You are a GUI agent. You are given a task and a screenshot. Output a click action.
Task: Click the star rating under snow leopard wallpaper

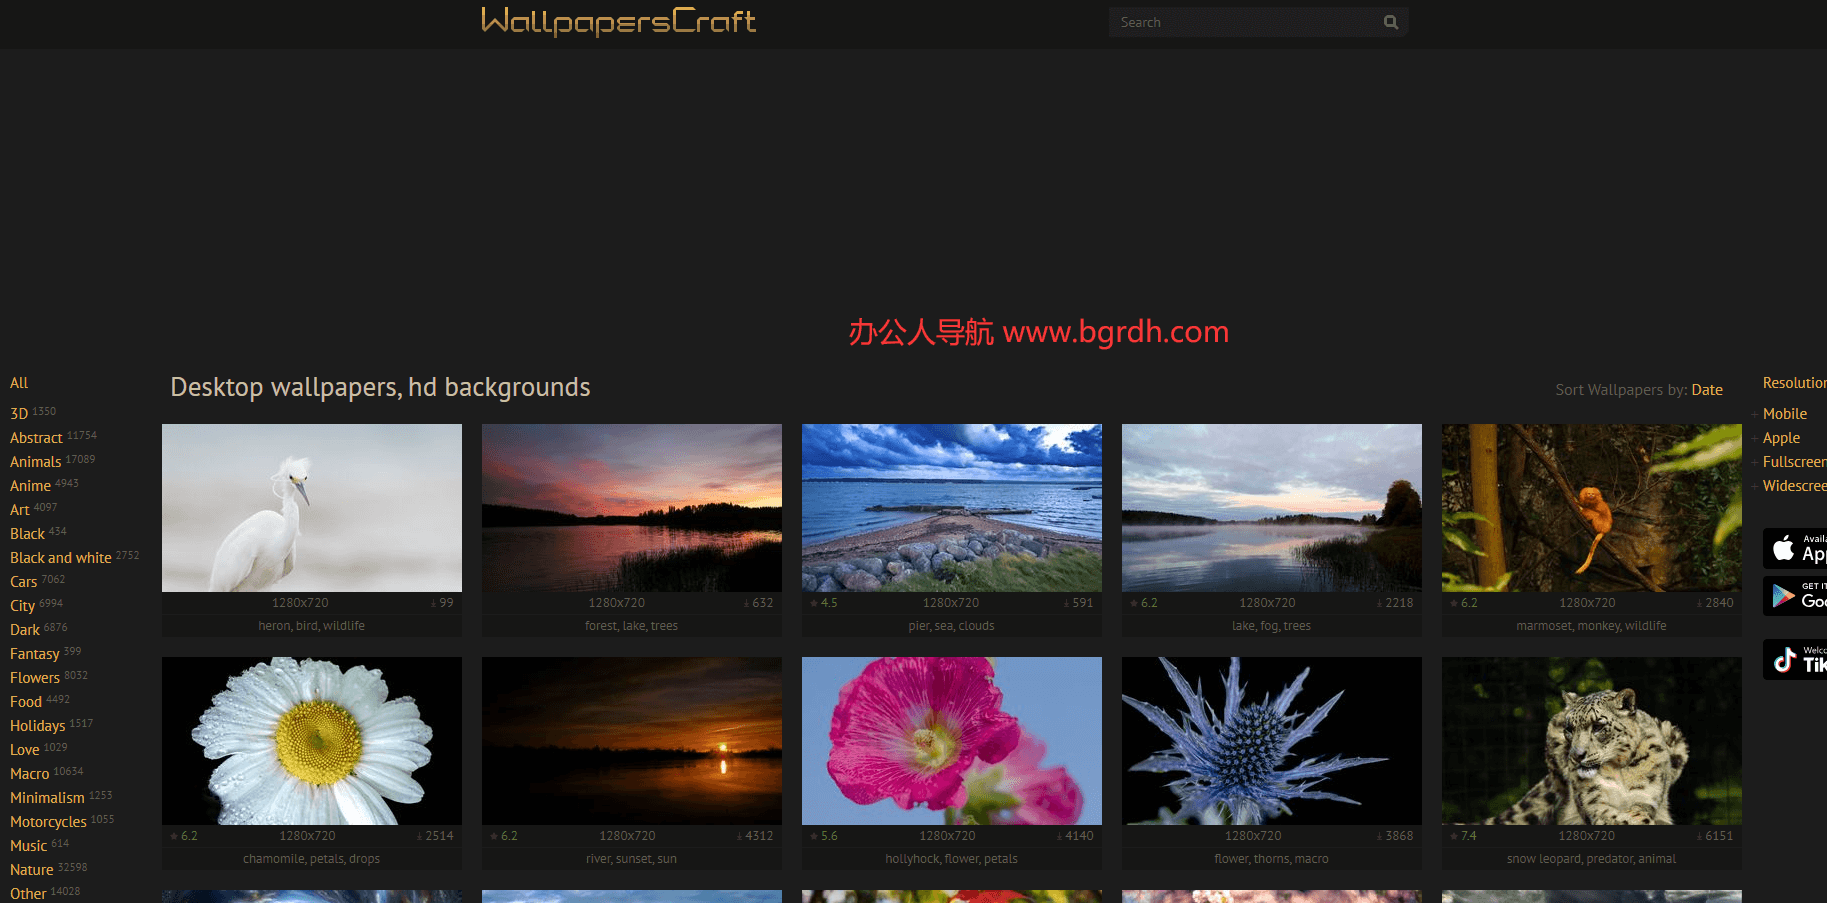(1462, 836)
